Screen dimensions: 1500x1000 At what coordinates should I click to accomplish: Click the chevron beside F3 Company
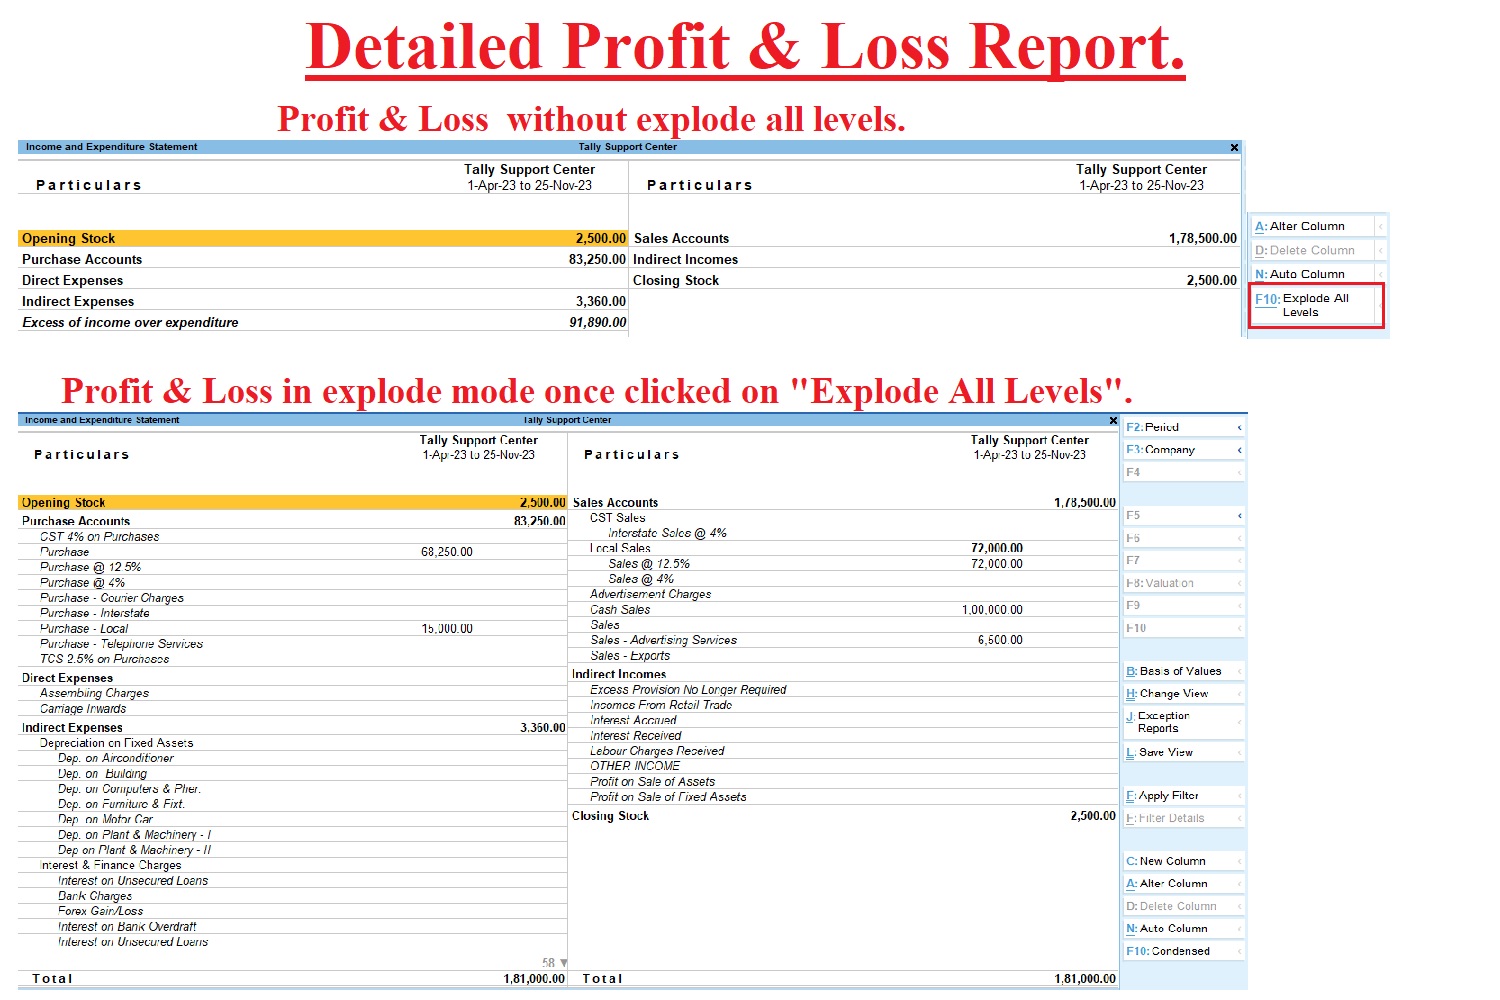click(1239, 450)
